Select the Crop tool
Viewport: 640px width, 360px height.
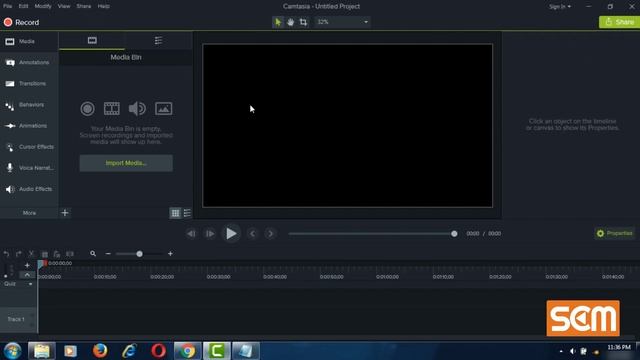click(303, 22)
